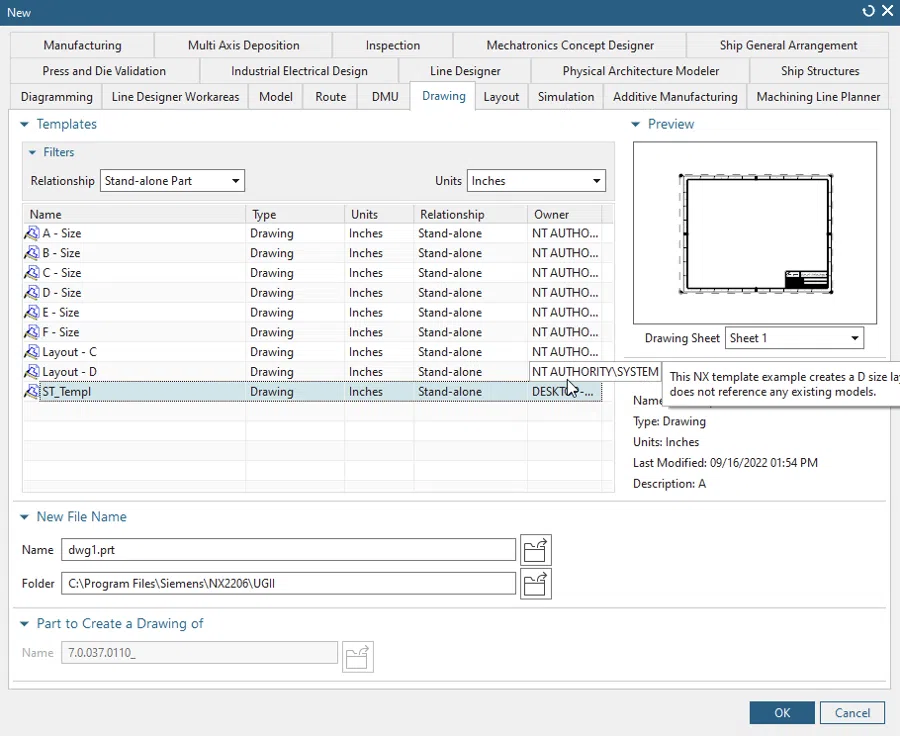Select Mechatronics Concept Designer tab
The height and width of the screenshot is (736, 900).
tap(570, 45)
